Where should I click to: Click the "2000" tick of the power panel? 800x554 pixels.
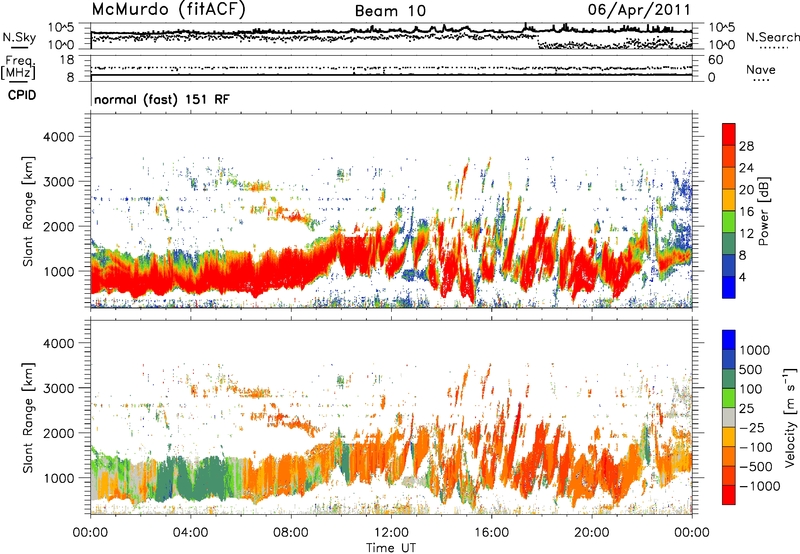pos(59,226)
